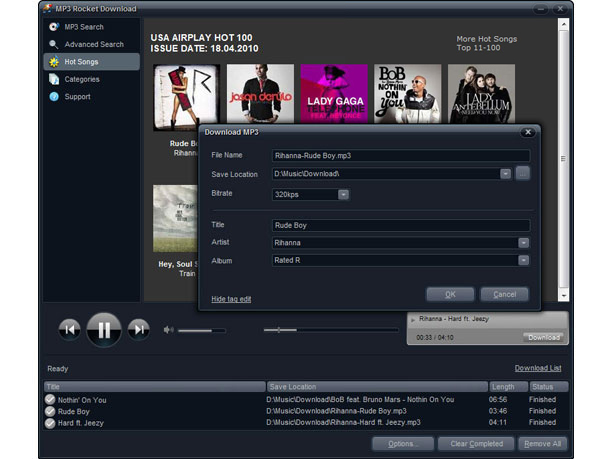
Task: Confirm the download with OK
Action: (450, 294)
